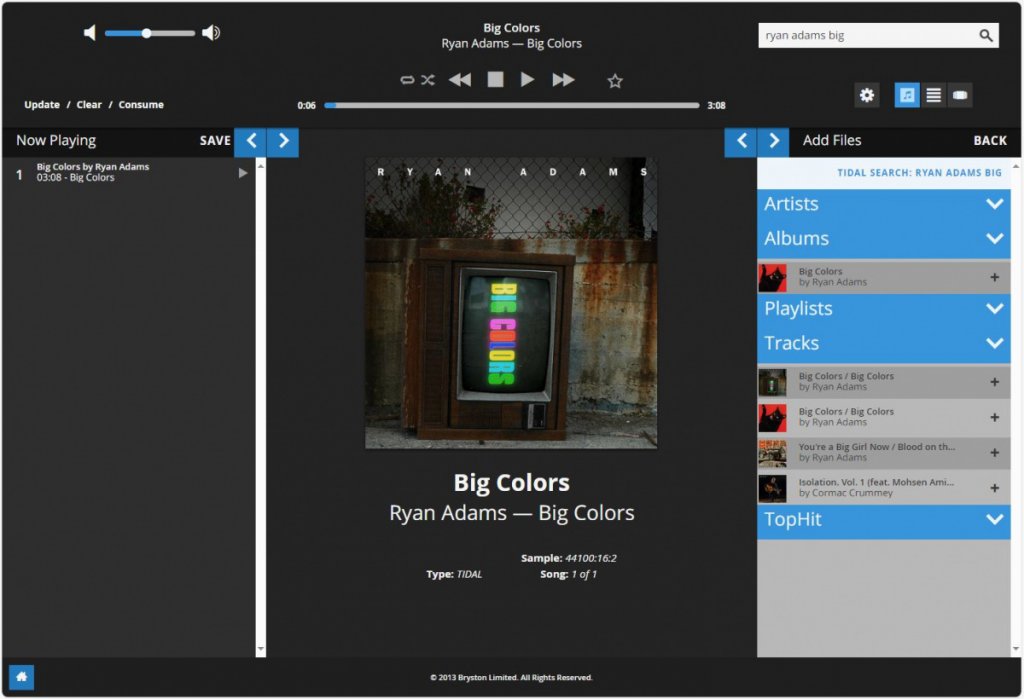This screenshot has height=699, width=1024.
Task: Expand the Artists section
Action: click(884, 204)
